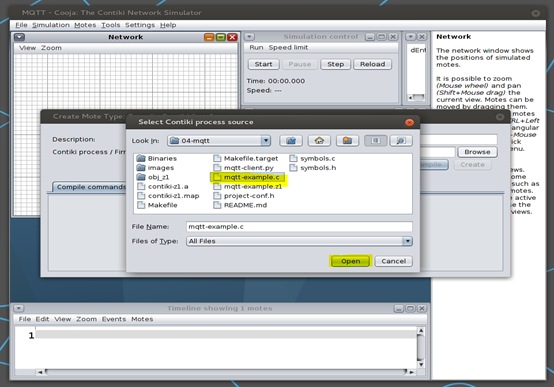
Task: Create New Folder icon in file dialog
Action: pos(347,141)
